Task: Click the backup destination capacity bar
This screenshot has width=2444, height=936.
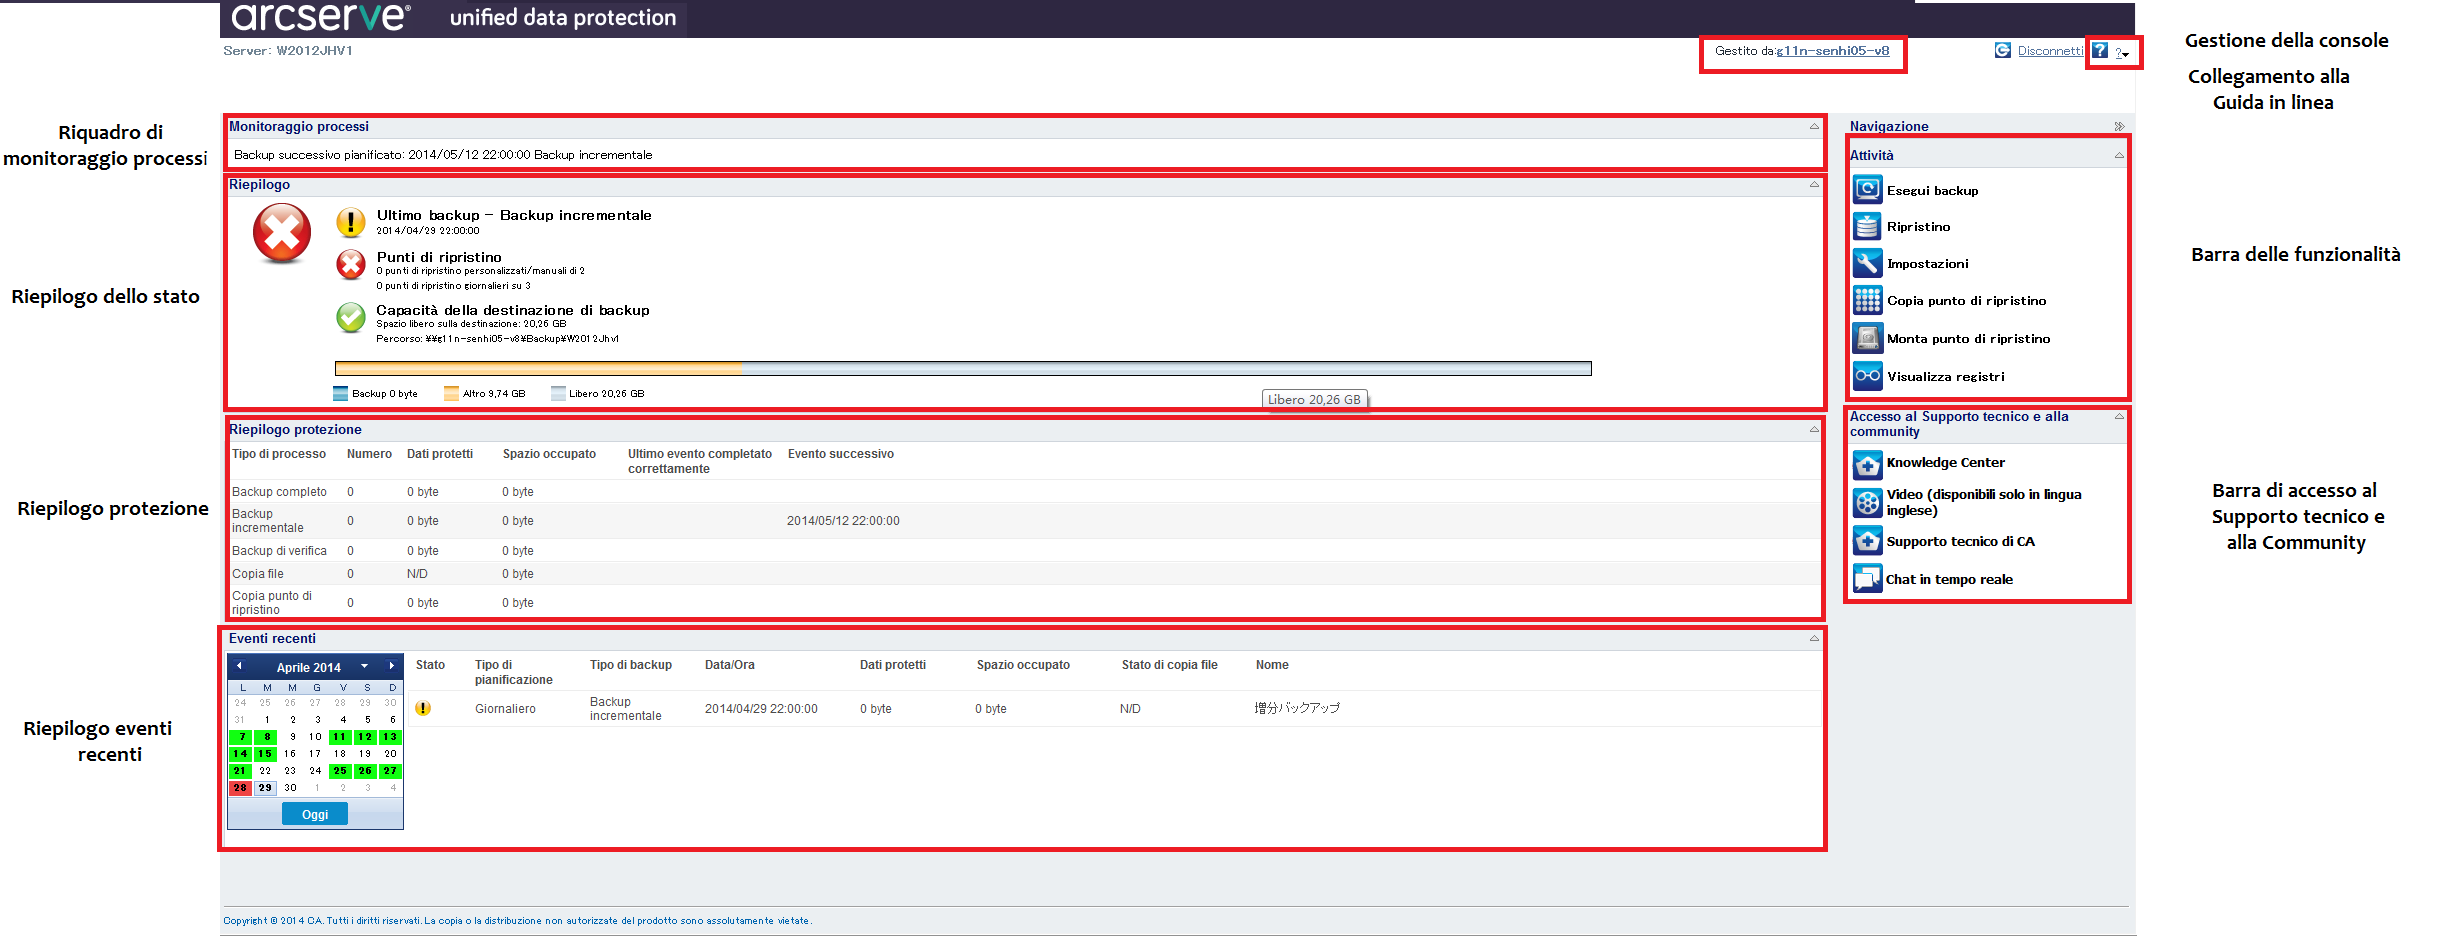Action: pyautogui.click(x=960, y=367)
